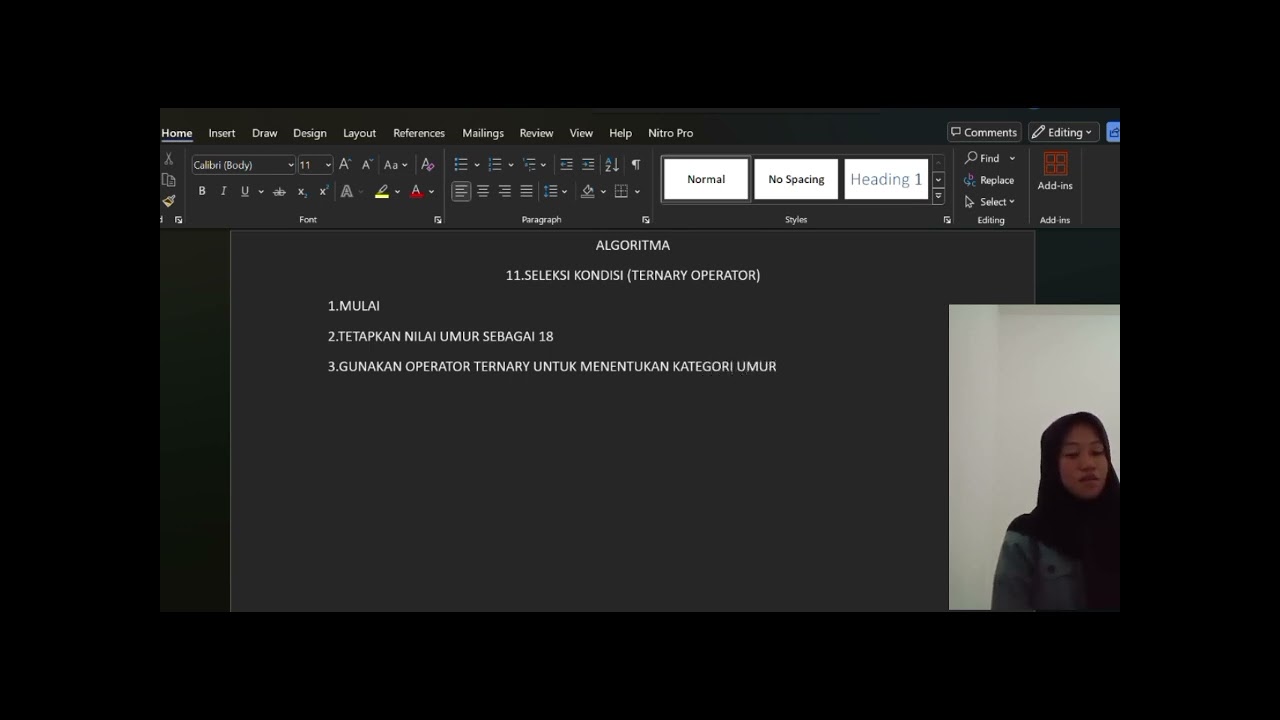Switch to the Layout tab

coord(359,133)
